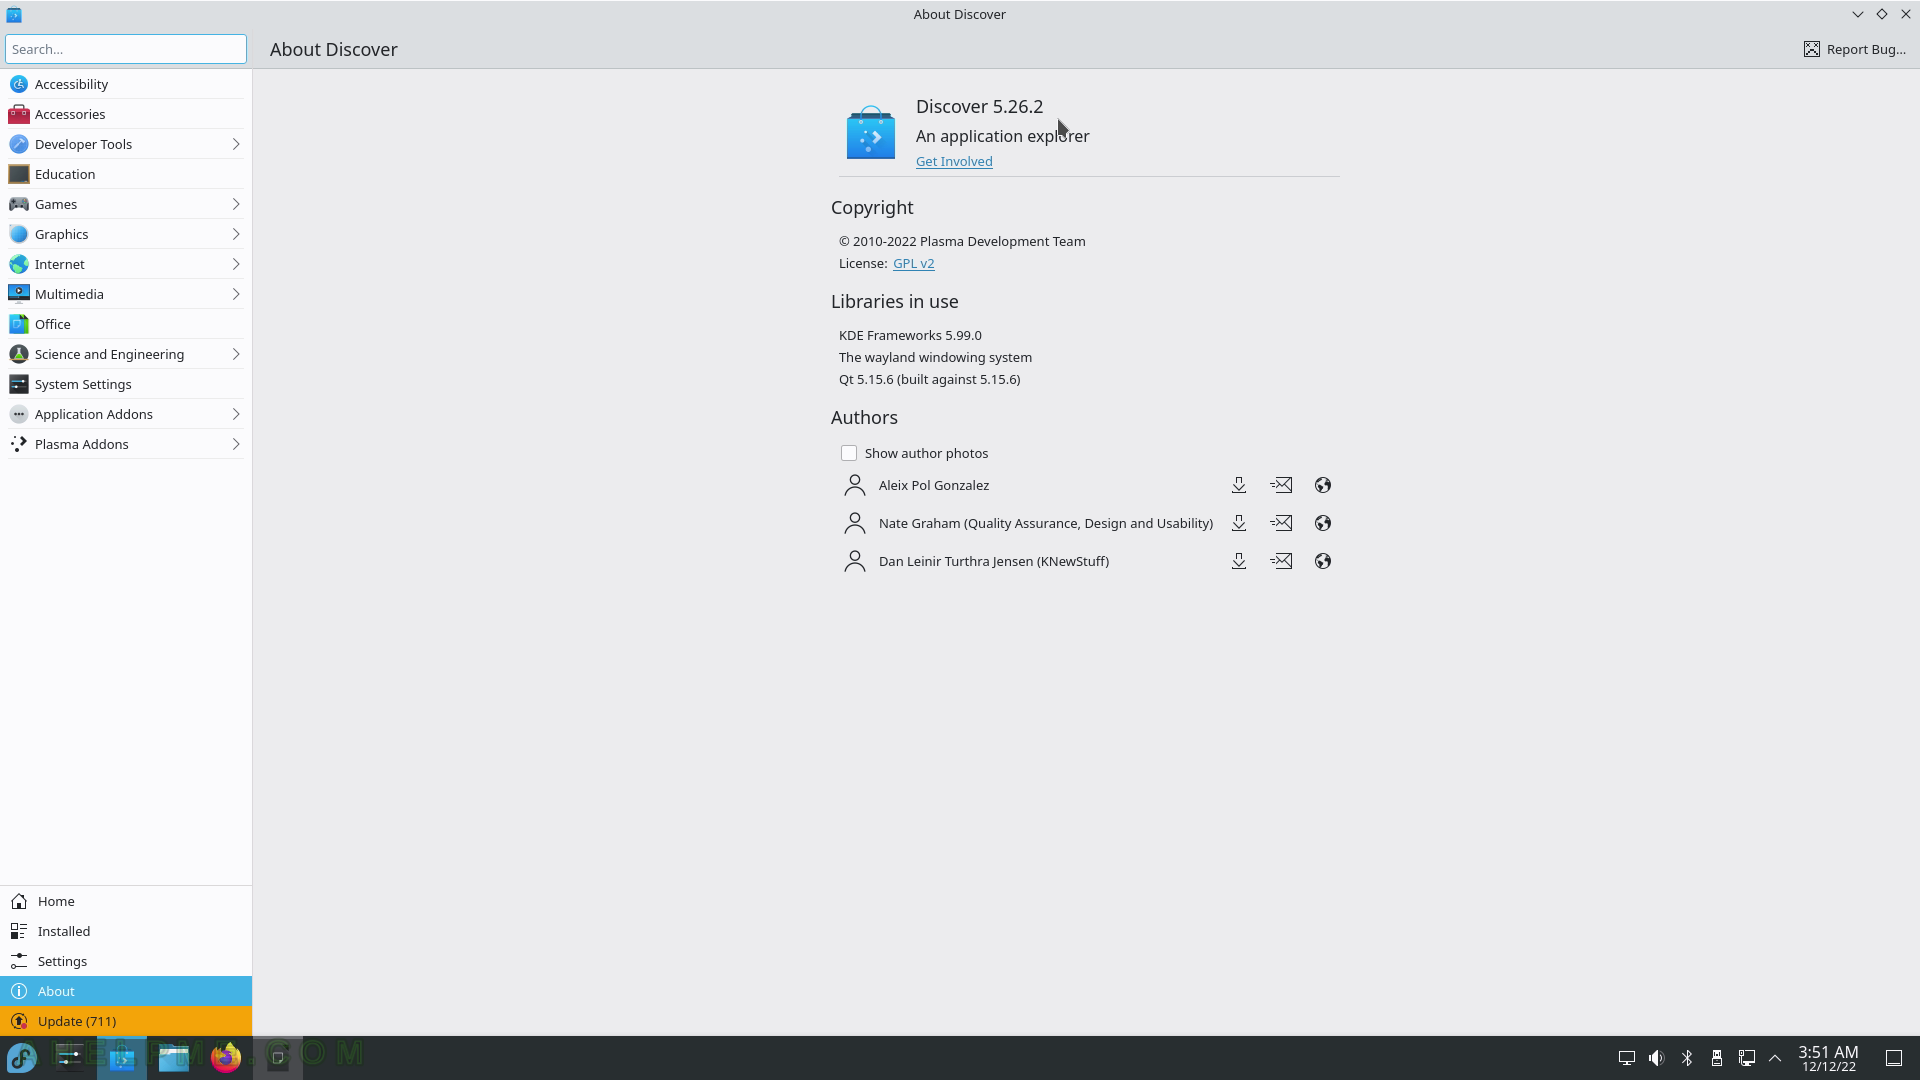Image resolution: width=1920 pixels, height=1080 pixels.
Task: Open Dan Leinir Turthra Jensen's website globe
Action: pyautogui.click(x=1323, y=561)
